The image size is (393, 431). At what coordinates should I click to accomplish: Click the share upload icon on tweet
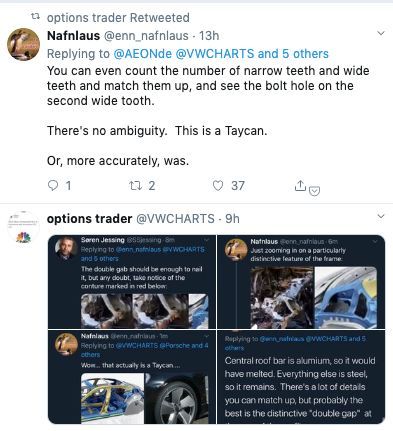[300, 185]
